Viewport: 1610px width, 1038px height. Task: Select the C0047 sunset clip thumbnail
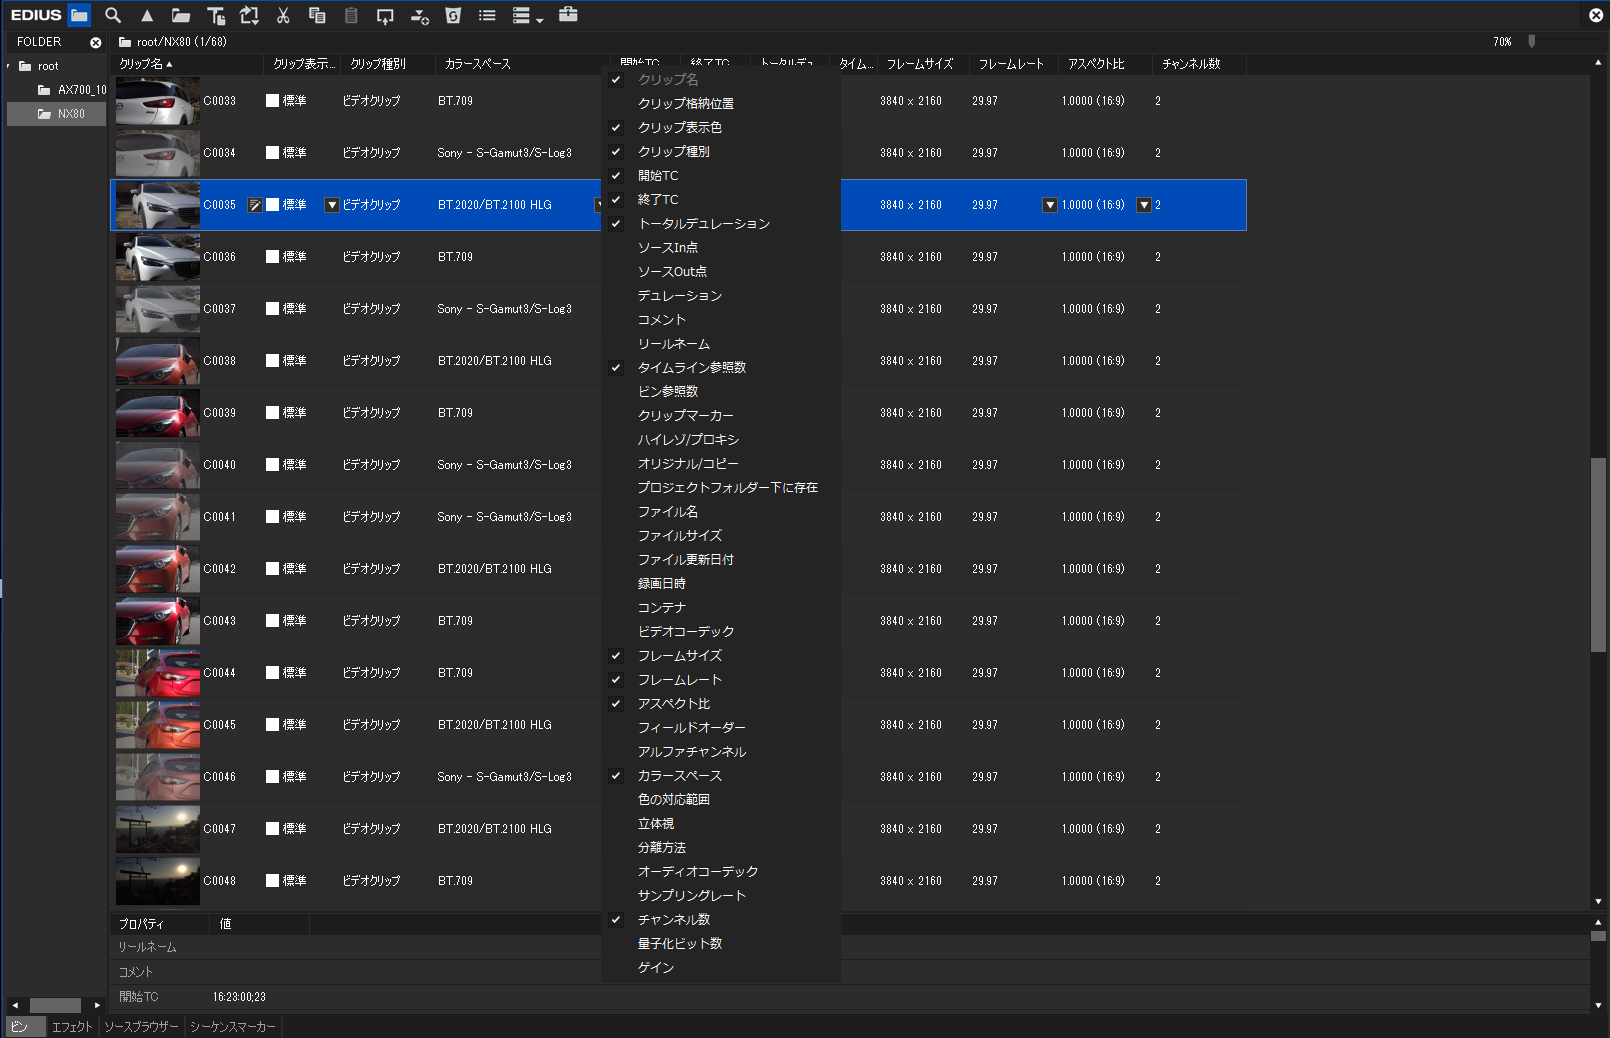click(x=157, y=829)
